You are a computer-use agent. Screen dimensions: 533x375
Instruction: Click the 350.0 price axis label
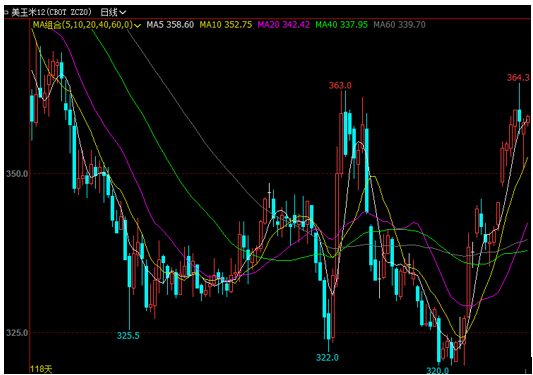pyautogui.click(x=17, y=174)
